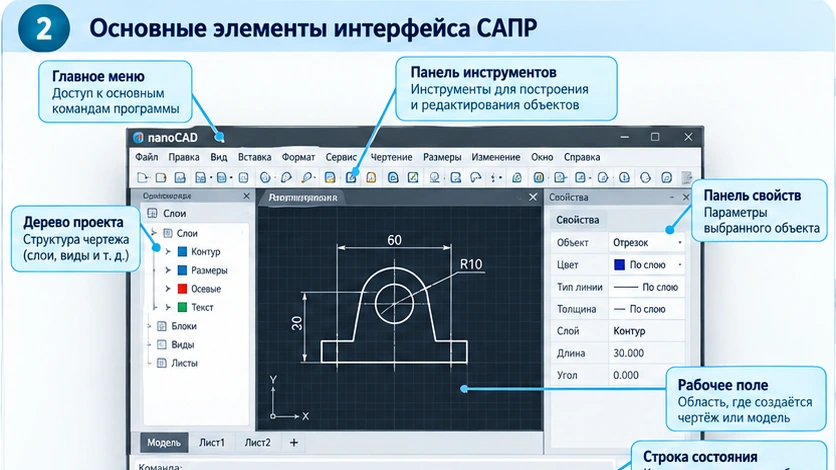Click the blue Цвет swatch in properties
Image resolution: width=836 pixels, height=470 pixels.
620,265
